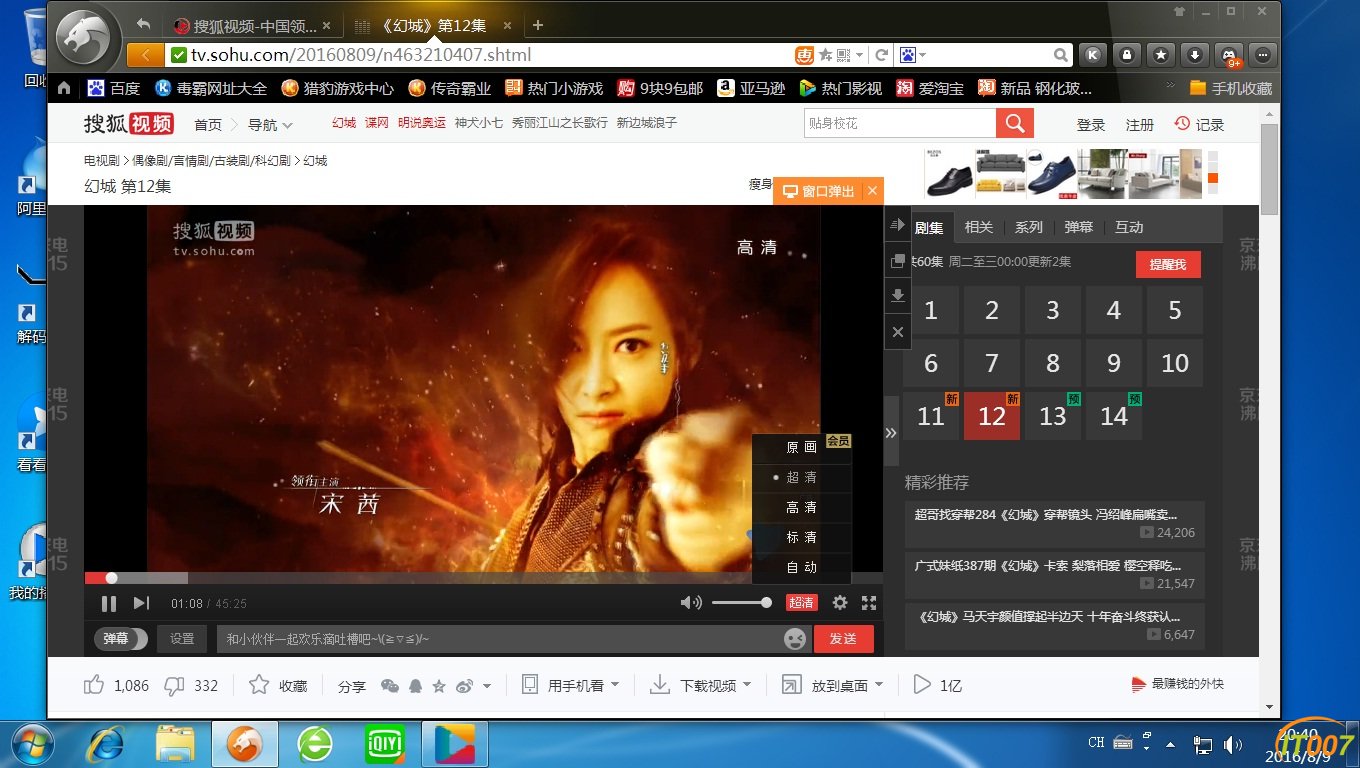The width and height of the screenshot is (1360, 768).
Task: Click the site search box 贴身校花
Action: [x=900, y=123]
